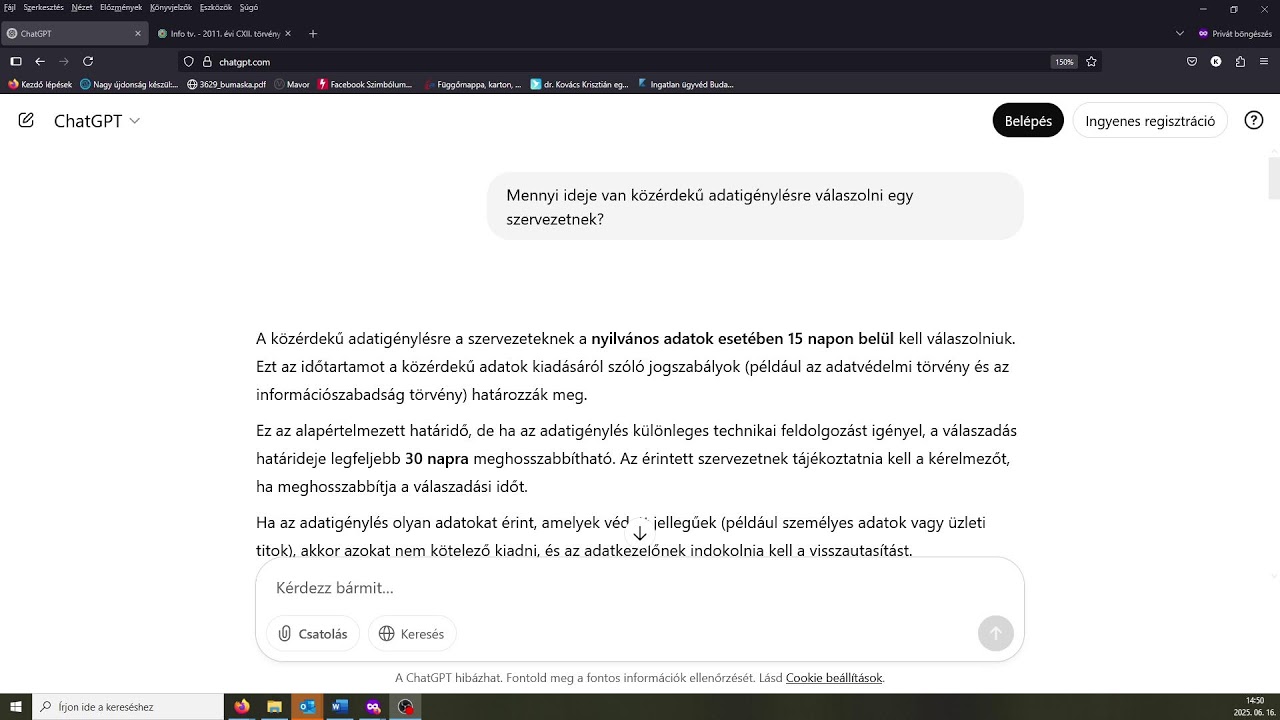Expand the list all tabs chevron

tap(1180, 33)
